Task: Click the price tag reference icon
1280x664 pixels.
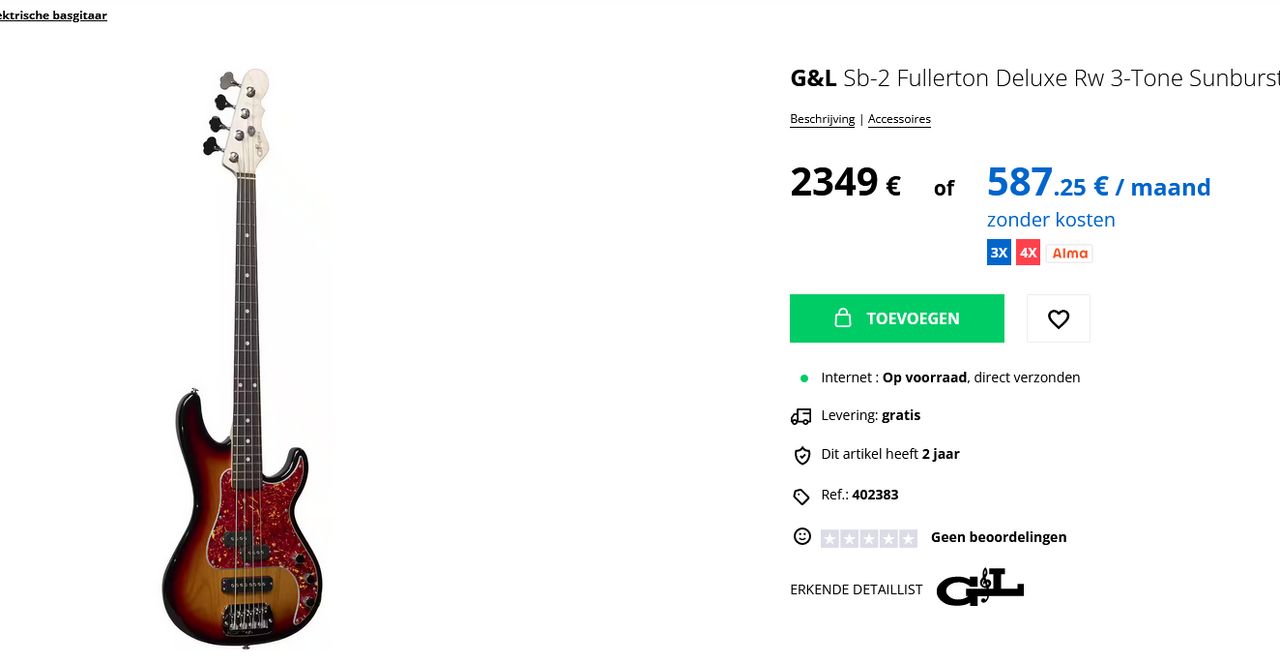Action: tap(801, 496)
